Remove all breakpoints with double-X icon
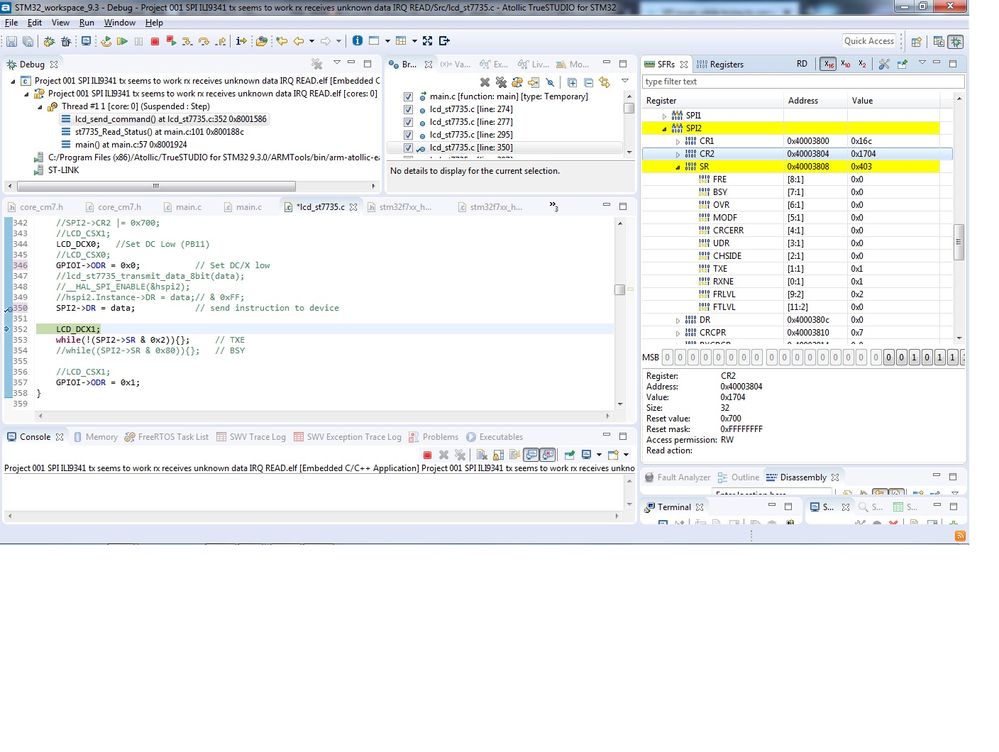The image size is (999, 752). [501, 82]
